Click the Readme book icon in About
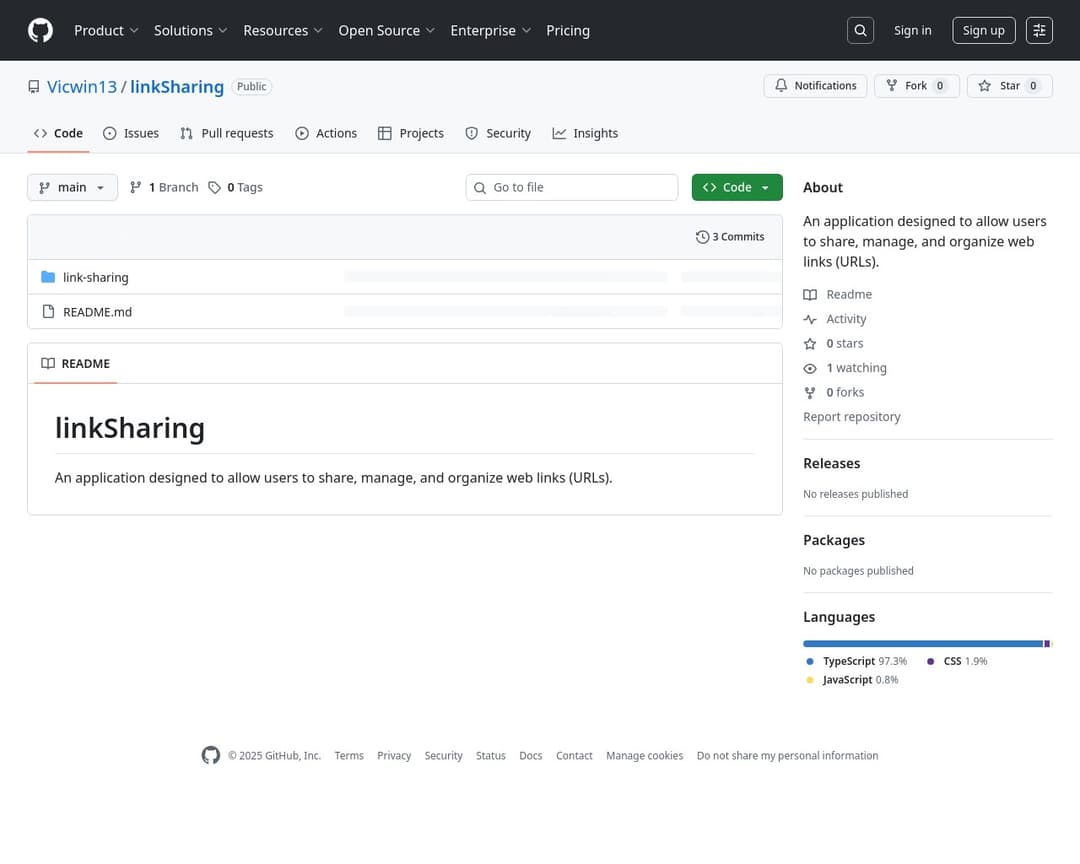The image size is (1080, 864). [x=810, y=294]
